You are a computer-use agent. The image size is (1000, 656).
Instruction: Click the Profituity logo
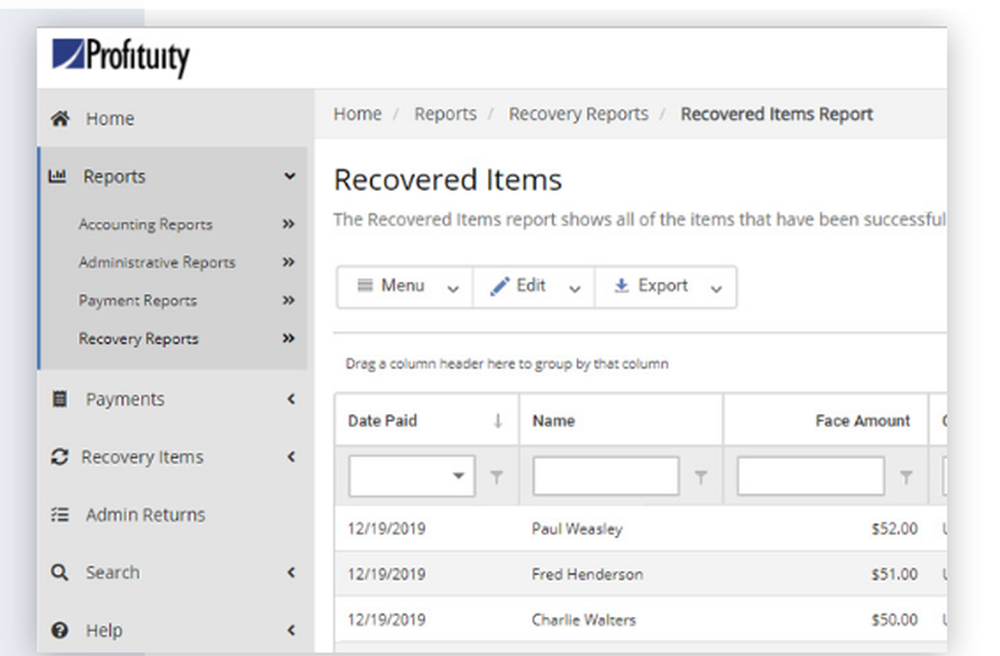point(120,57)
